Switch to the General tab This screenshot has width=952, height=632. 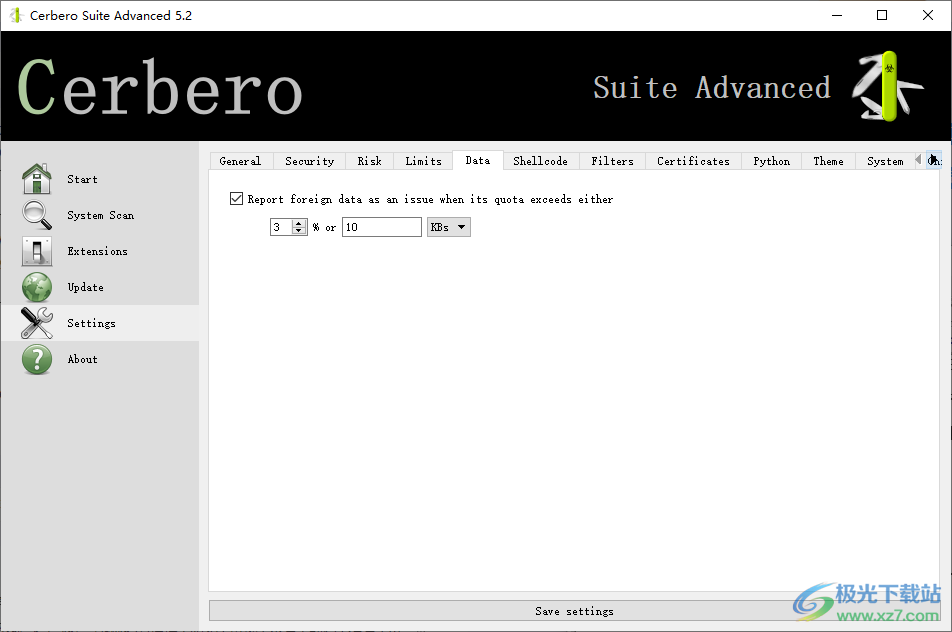point(240,161)
